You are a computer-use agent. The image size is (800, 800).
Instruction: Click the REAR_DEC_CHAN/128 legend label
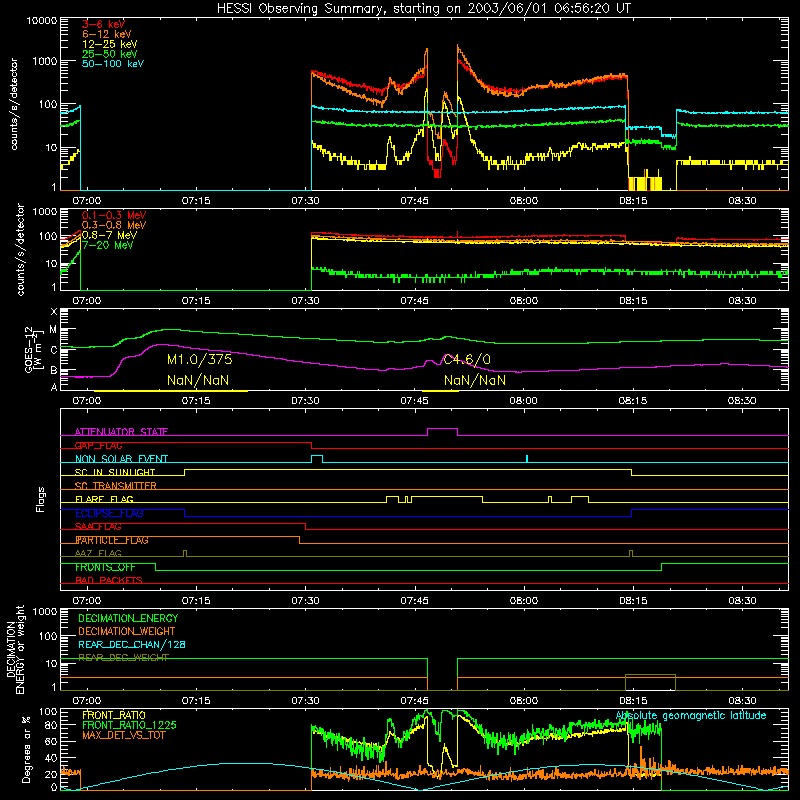(x=132, y=645)
